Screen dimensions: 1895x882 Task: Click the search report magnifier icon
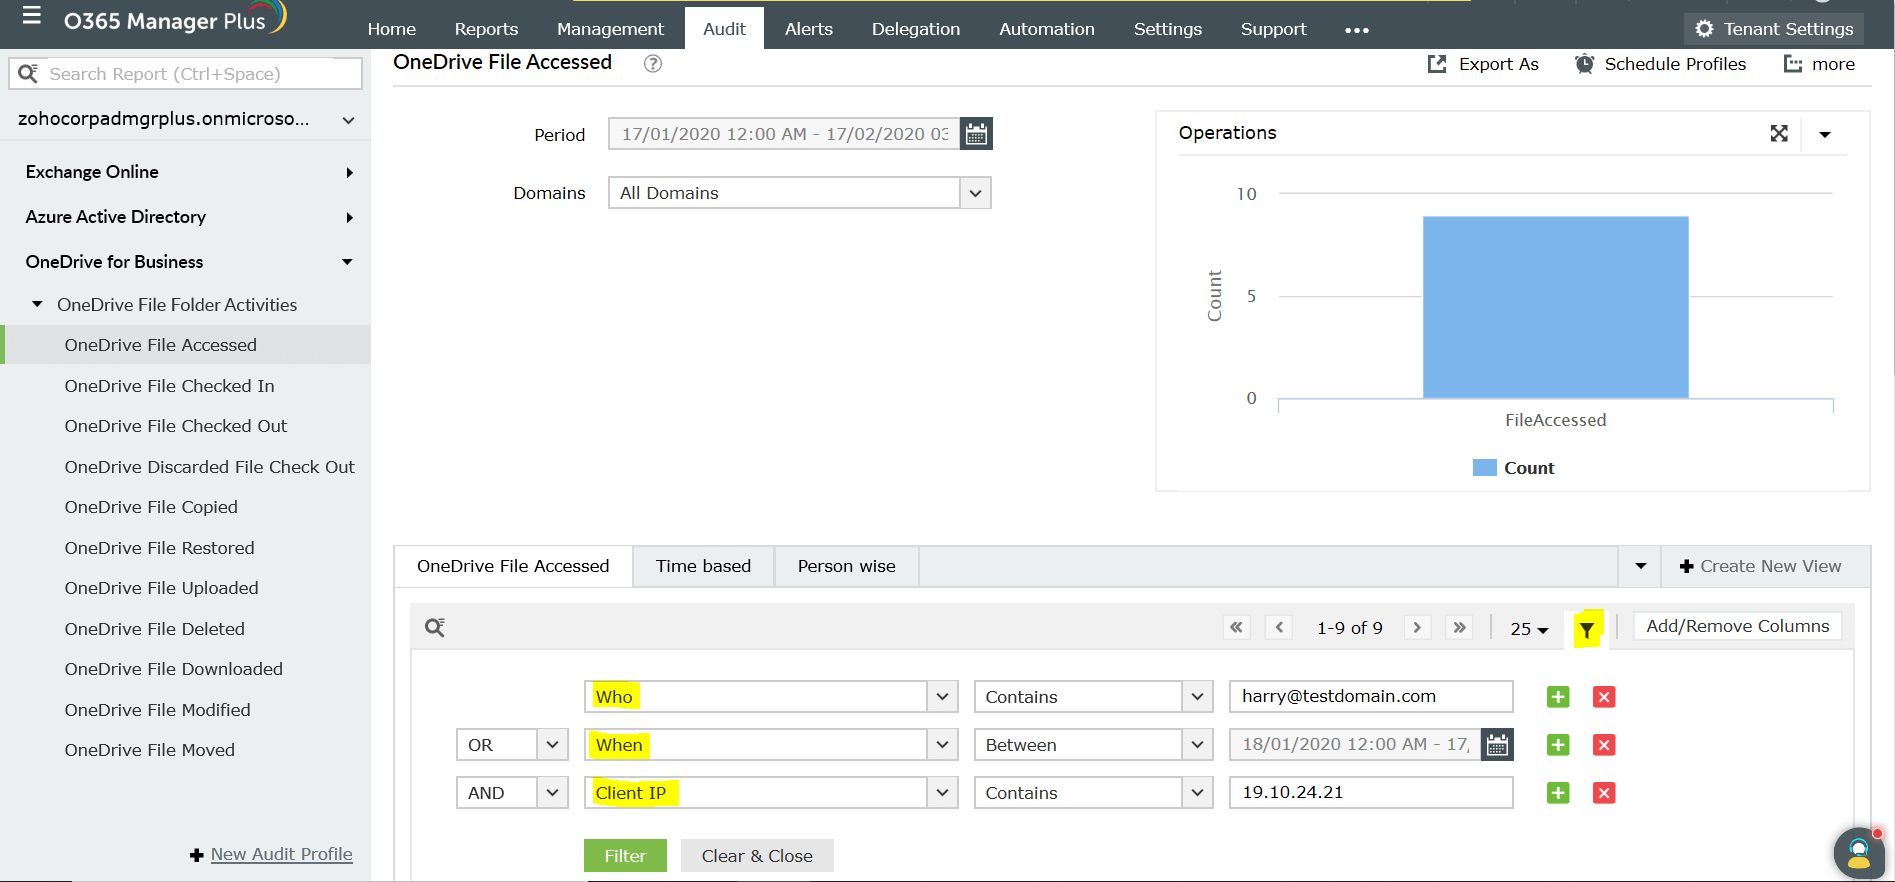click(28, 73)
